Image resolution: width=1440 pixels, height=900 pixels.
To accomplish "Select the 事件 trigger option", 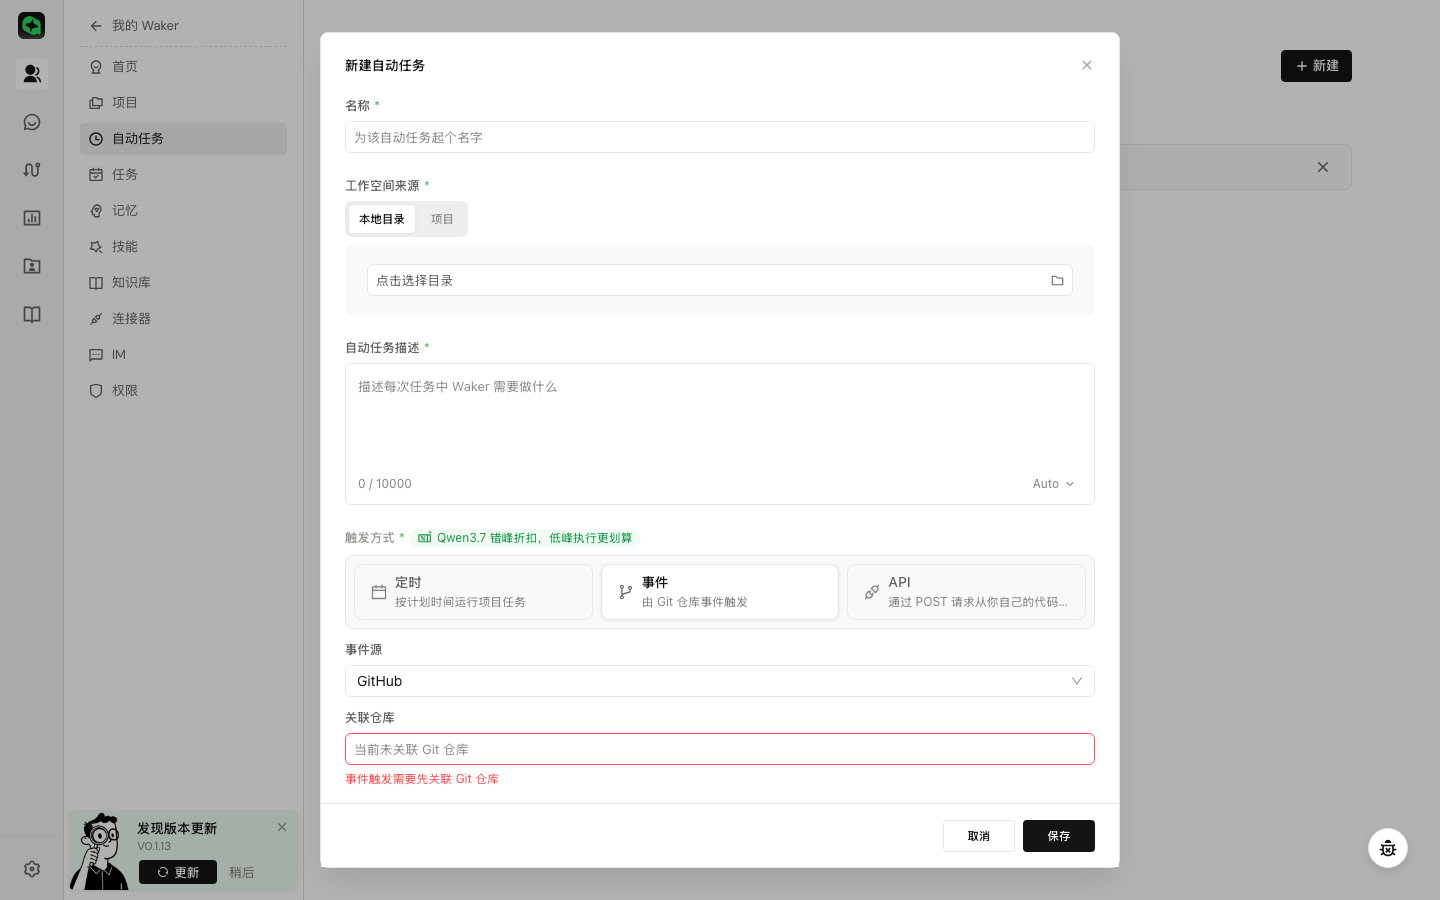I will (720, 592).
